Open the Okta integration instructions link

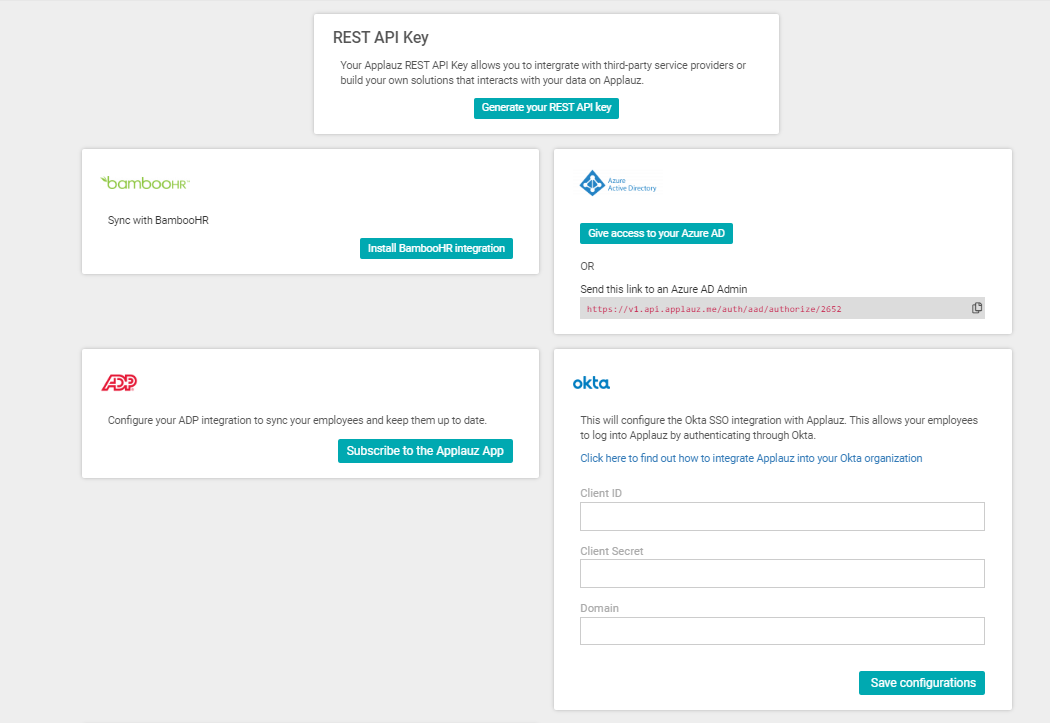[751, 458]
